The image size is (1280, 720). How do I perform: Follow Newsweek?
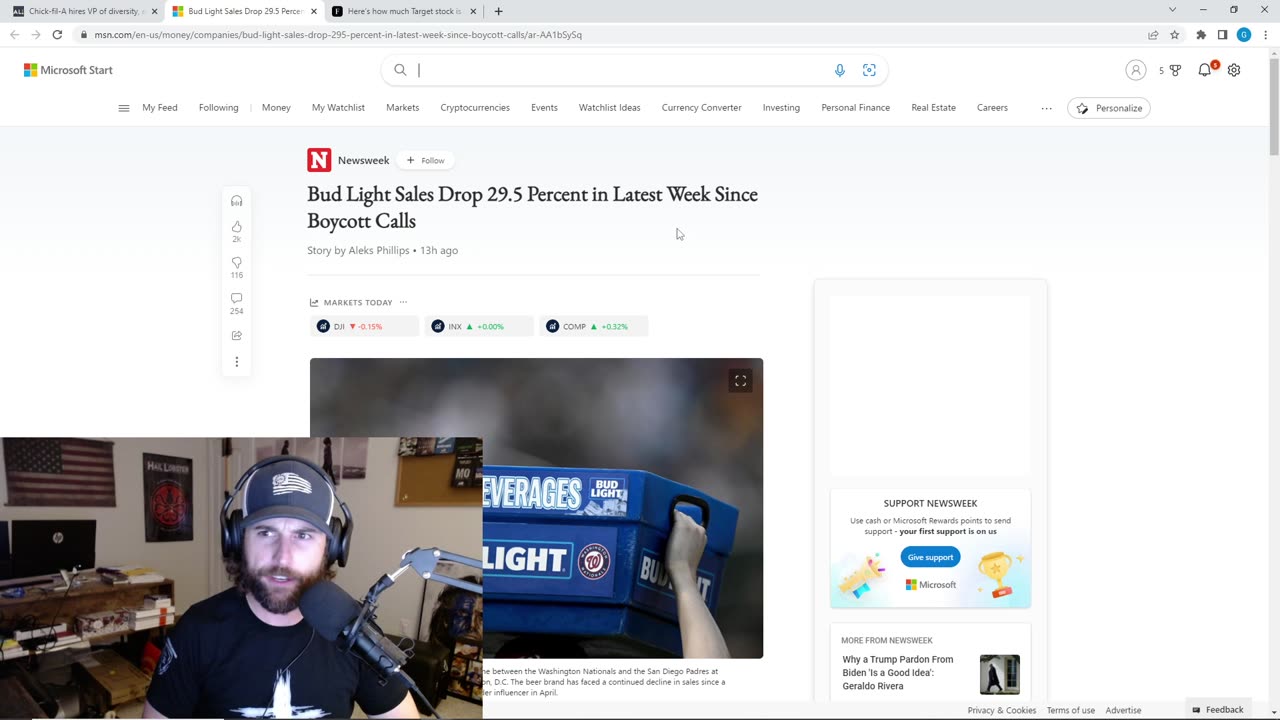(426, 160)
